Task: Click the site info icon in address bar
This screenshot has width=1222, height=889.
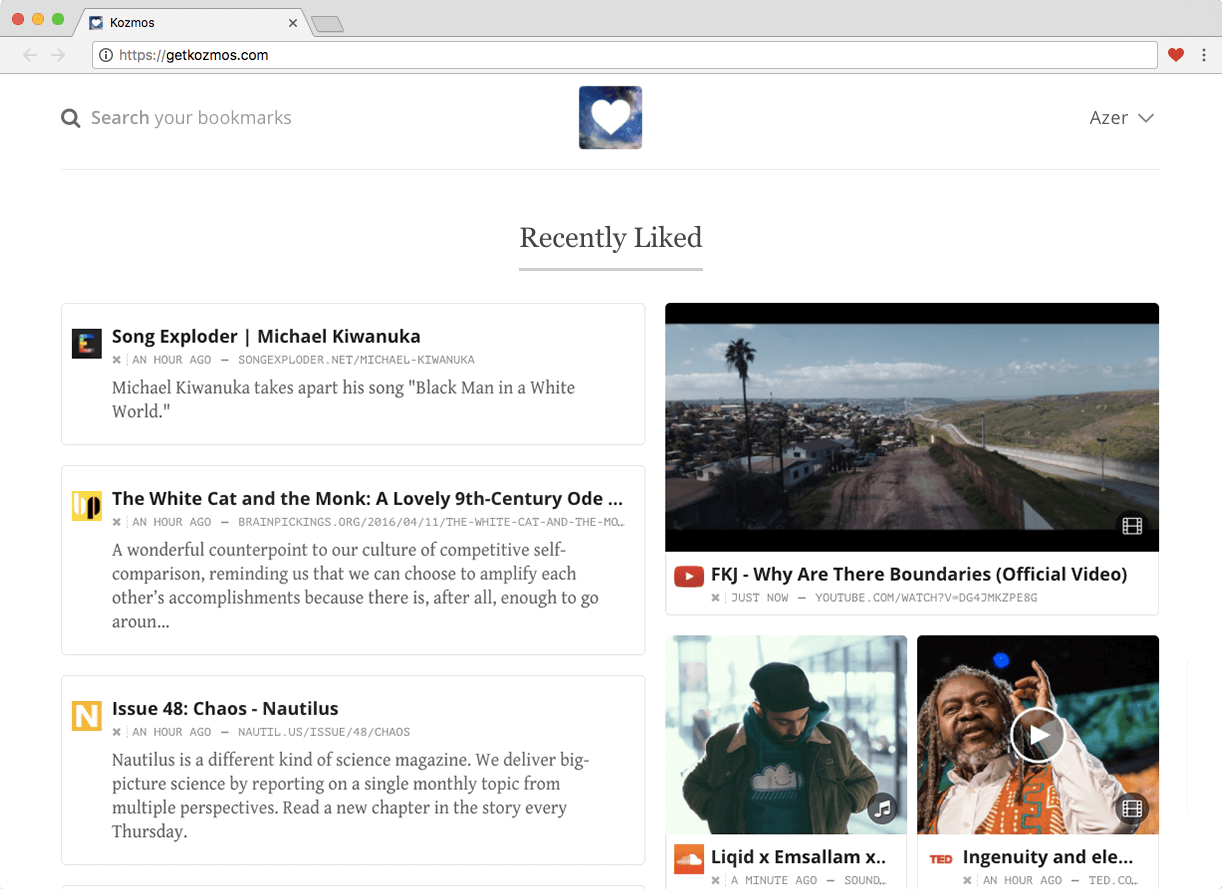Action: pyautogui.click(x=106, y=55)
